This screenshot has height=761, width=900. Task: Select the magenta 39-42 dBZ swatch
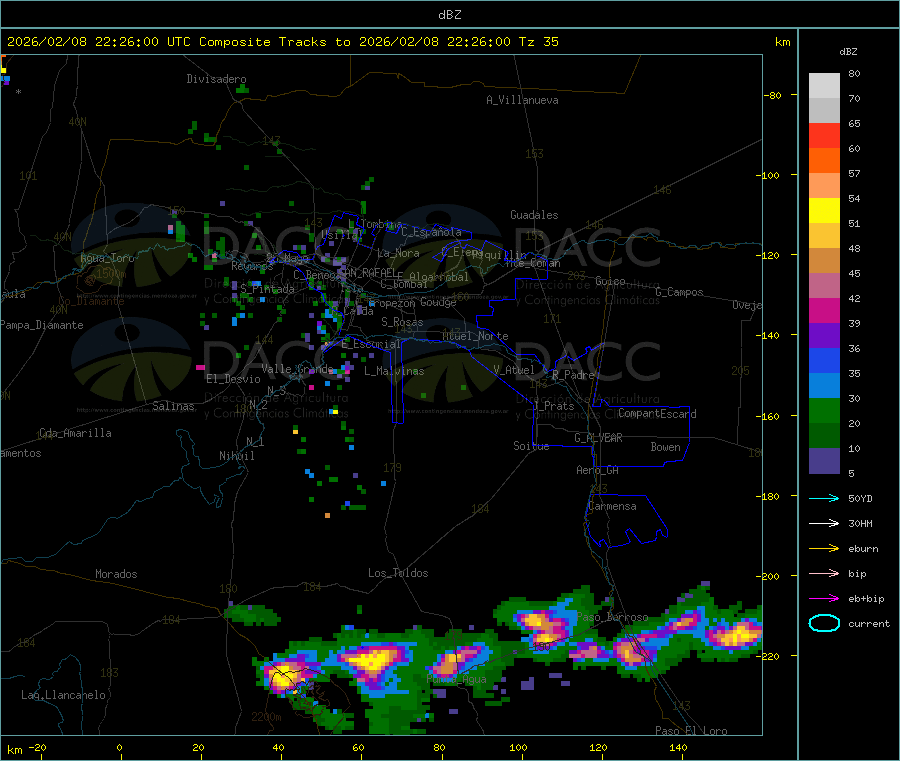[824, 311]
